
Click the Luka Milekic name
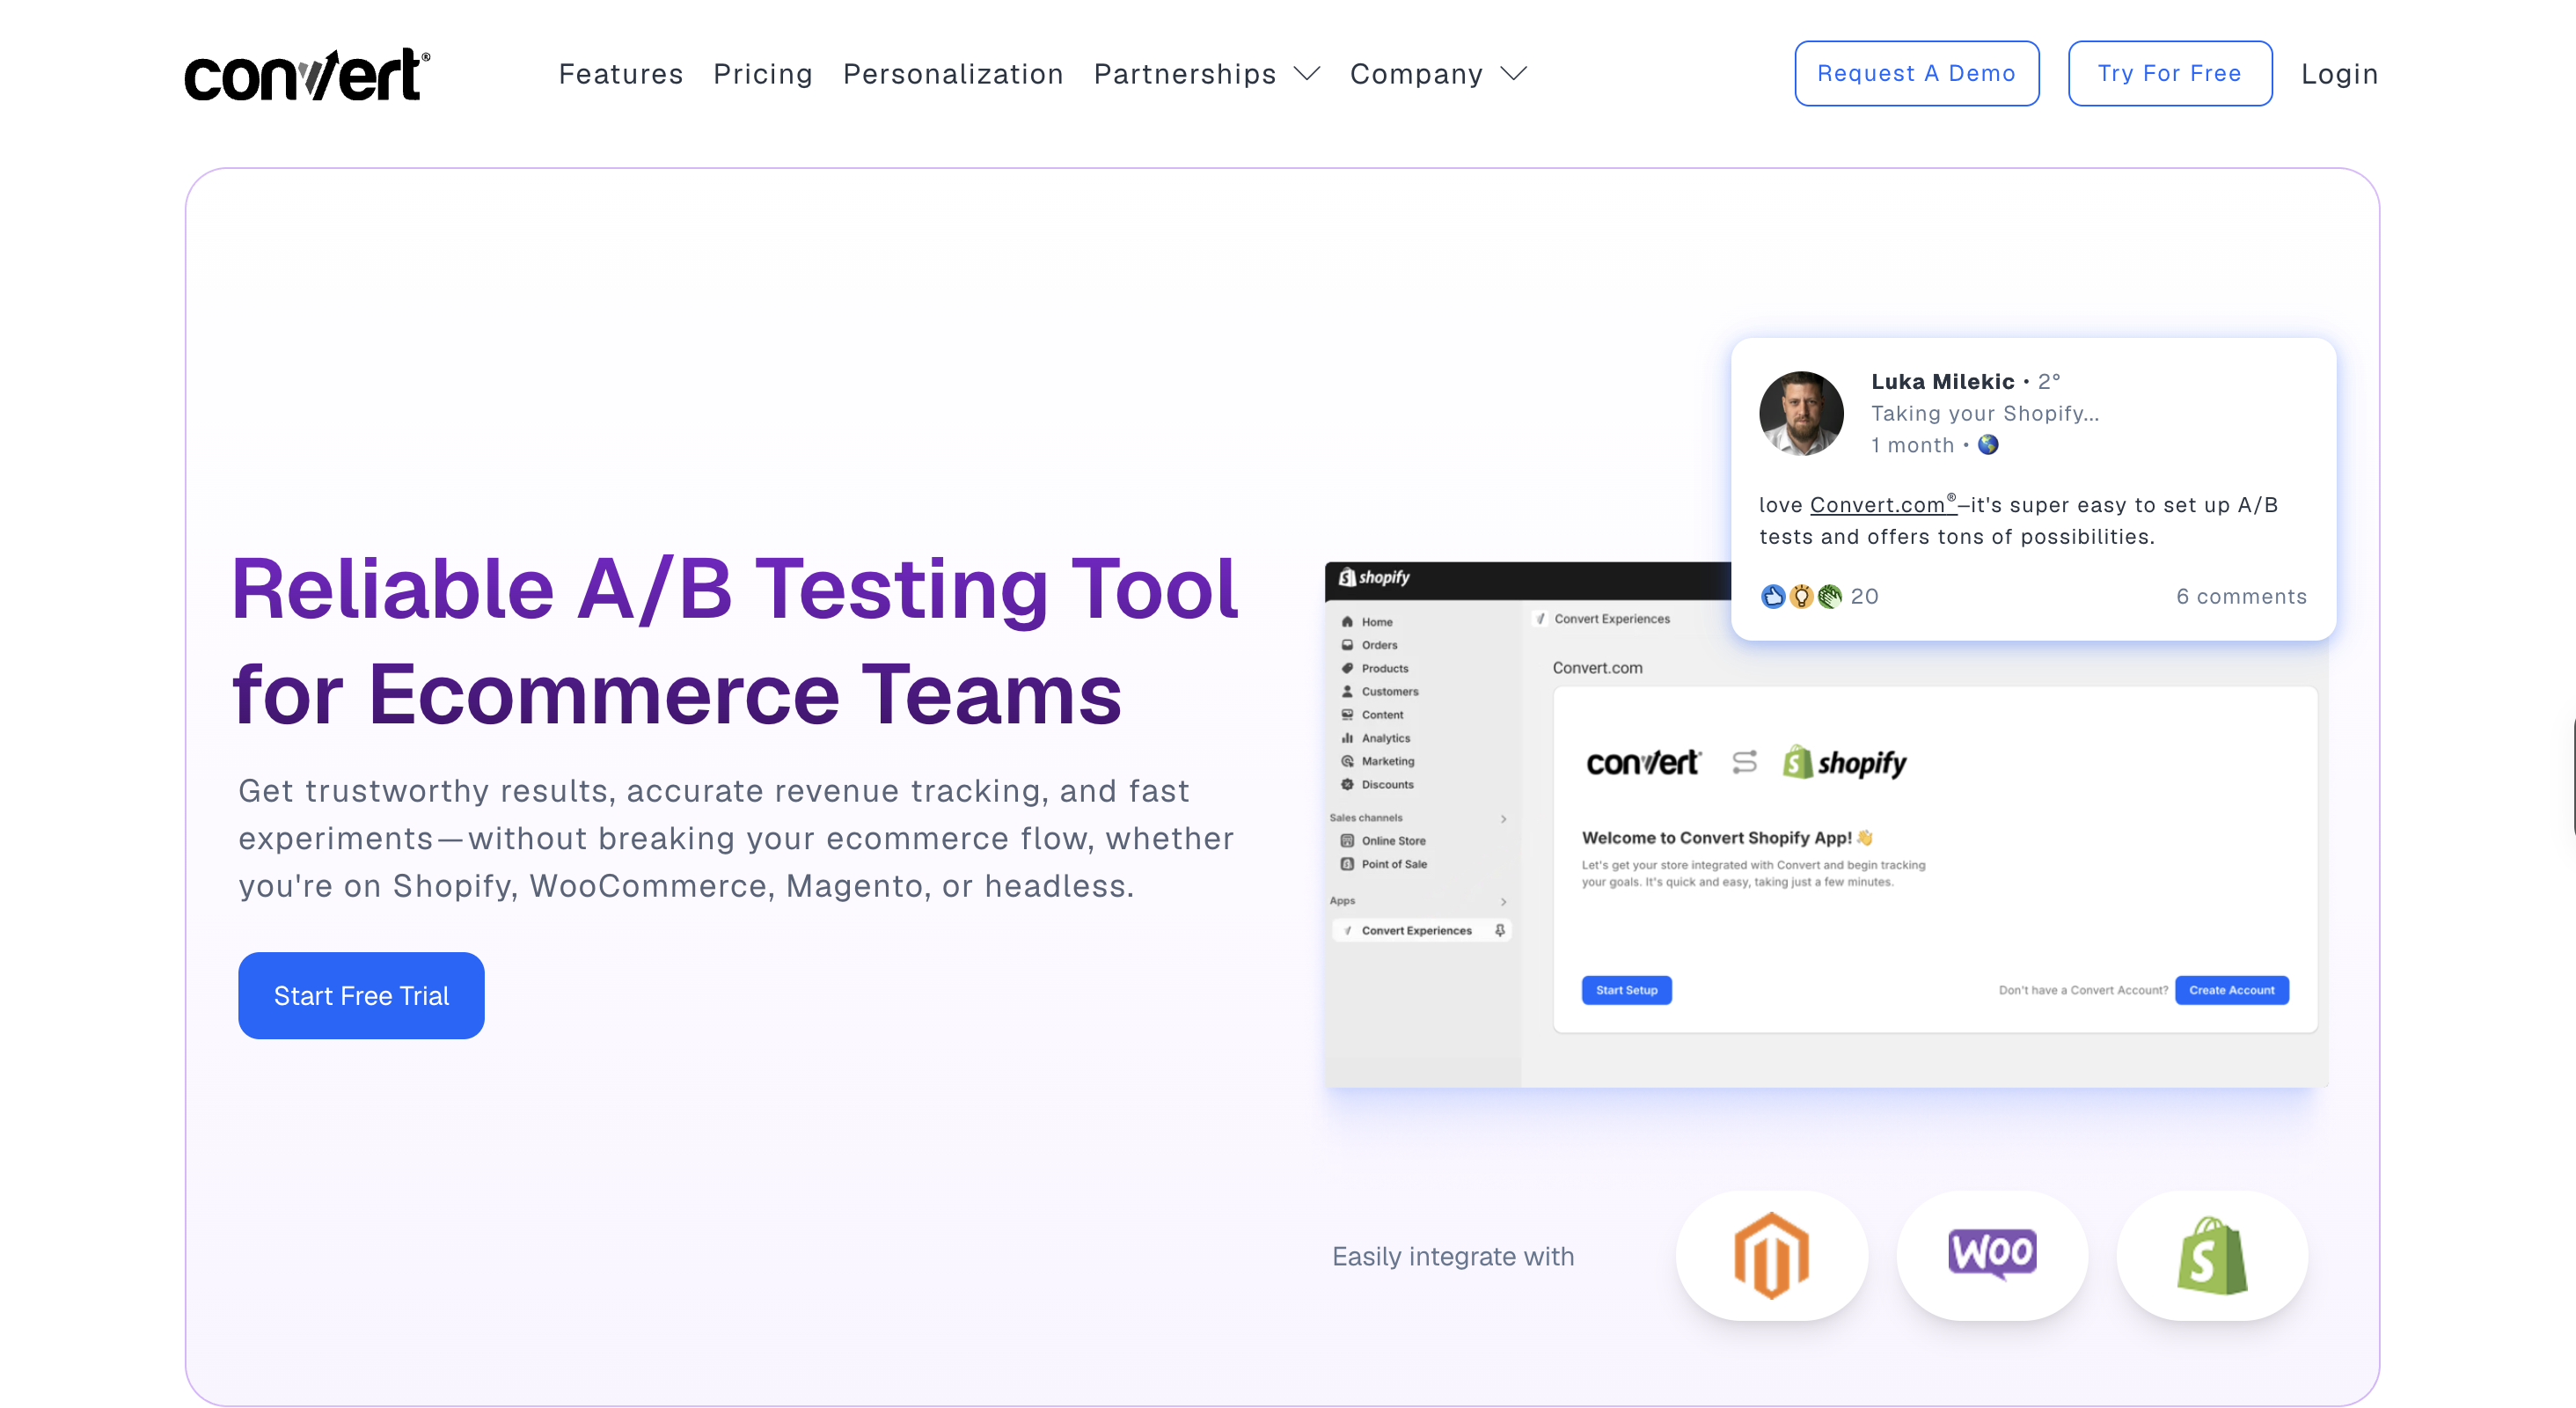click(1942, 381)
